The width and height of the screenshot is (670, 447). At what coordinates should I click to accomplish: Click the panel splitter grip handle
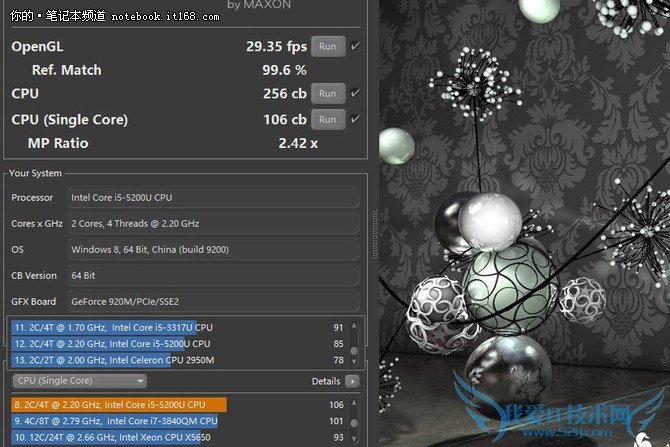[x=375, y=235]
